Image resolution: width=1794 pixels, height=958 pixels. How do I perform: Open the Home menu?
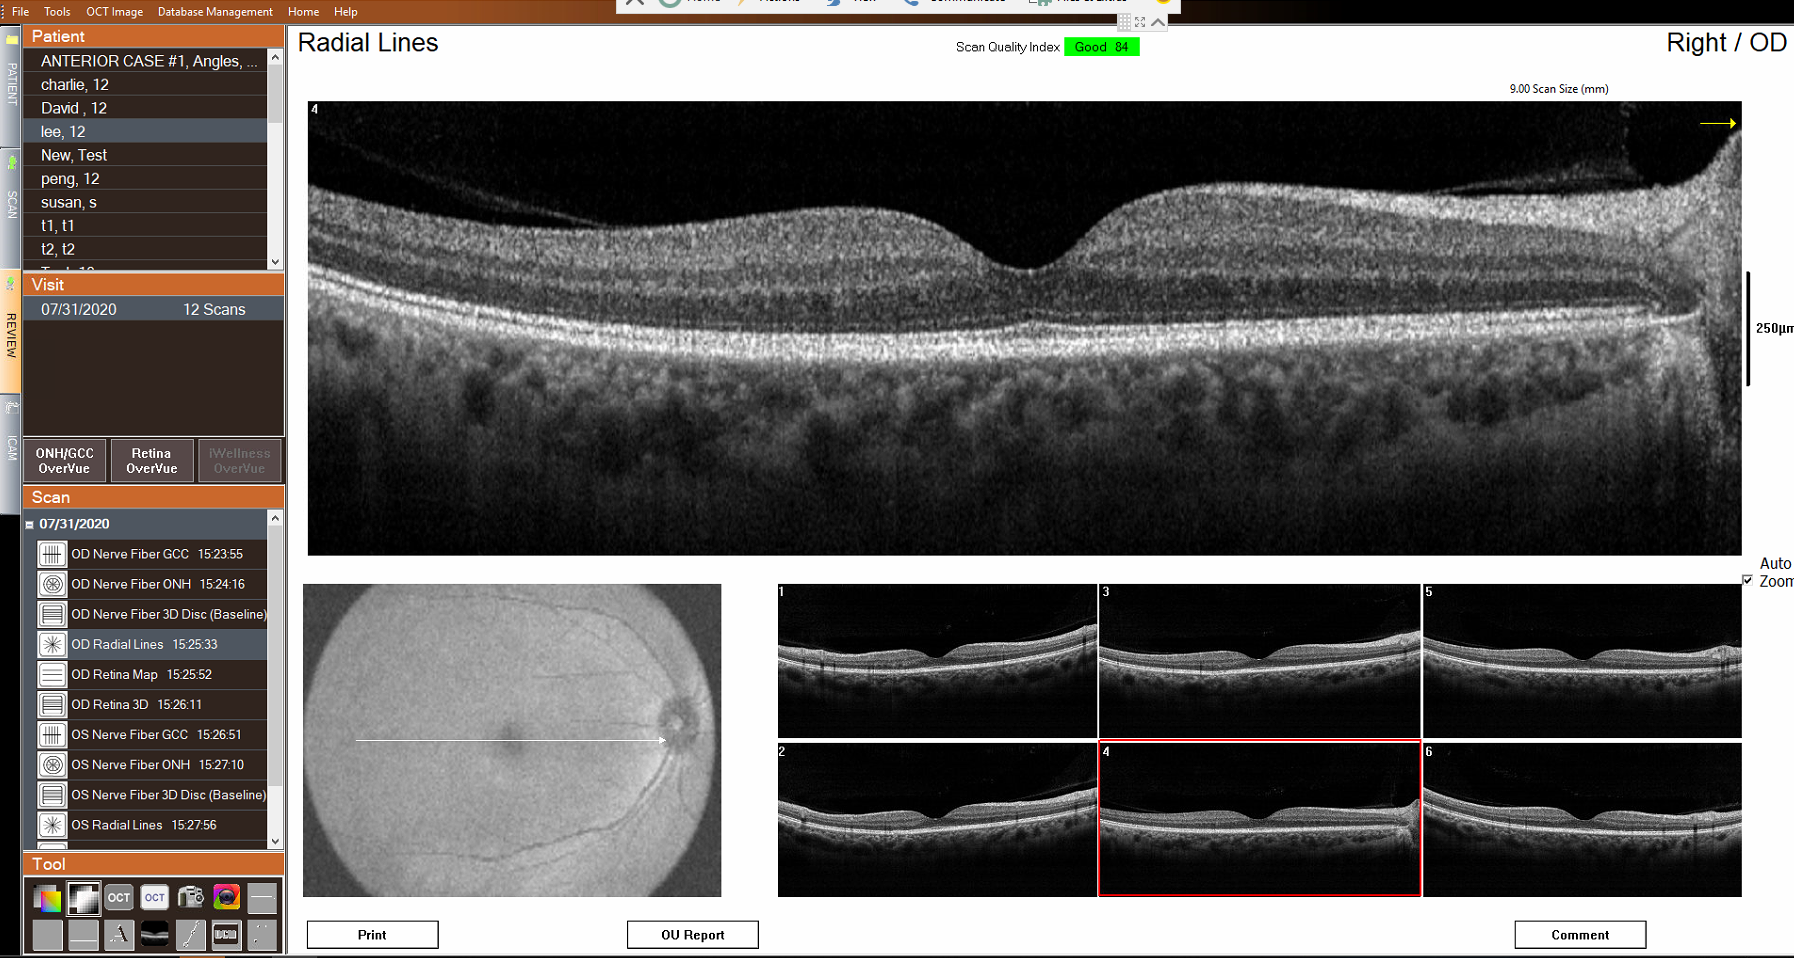click(303, 12)
